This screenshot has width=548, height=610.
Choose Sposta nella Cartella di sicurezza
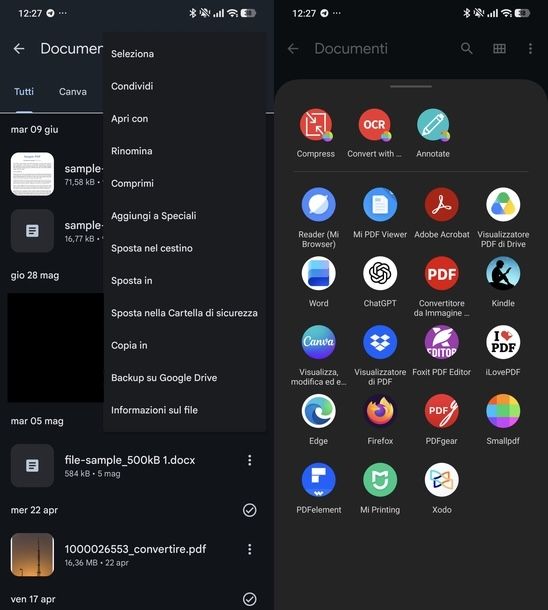coord(184,313)
